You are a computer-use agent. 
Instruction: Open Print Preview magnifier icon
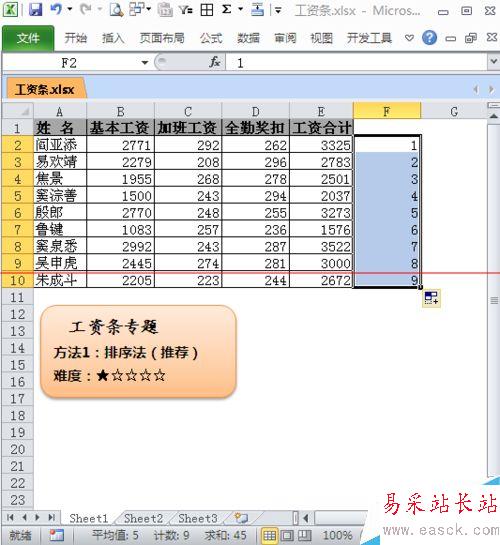pos(116,9)
